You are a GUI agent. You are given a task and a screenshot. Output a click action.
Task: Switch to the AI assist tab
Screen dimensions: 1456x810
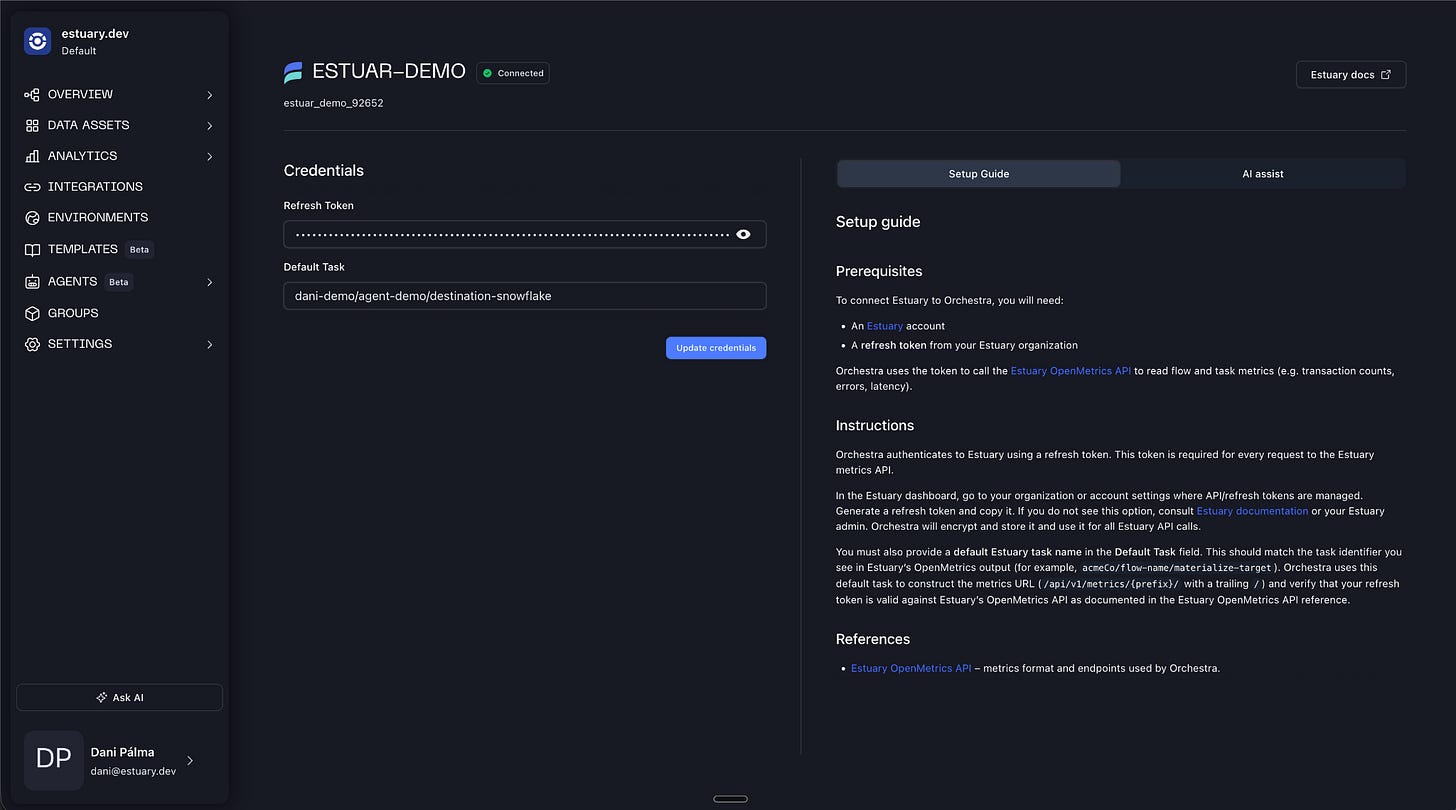(x=1263, y=174)
